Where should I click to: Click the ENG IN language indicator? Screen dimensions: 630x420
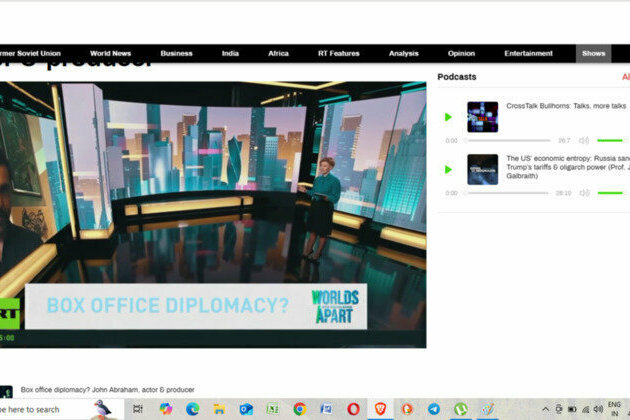tap(614, 409)
